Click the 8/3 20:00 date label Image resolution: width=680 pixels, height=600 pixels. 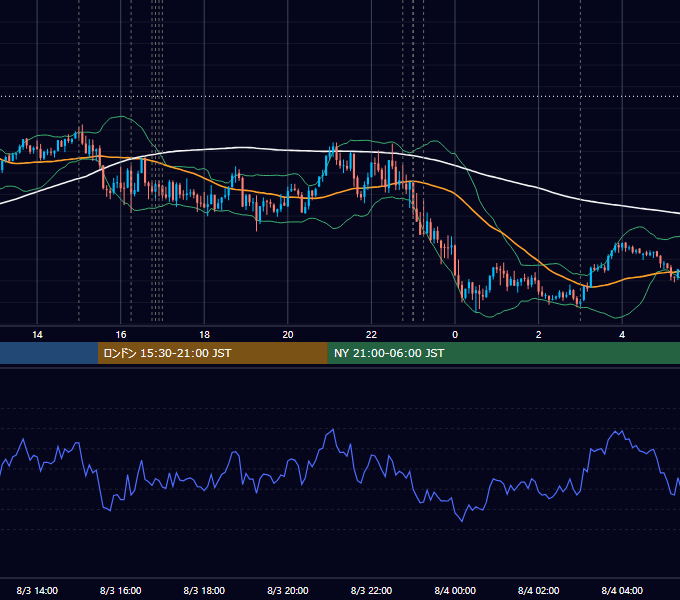(x=288, y=590)
